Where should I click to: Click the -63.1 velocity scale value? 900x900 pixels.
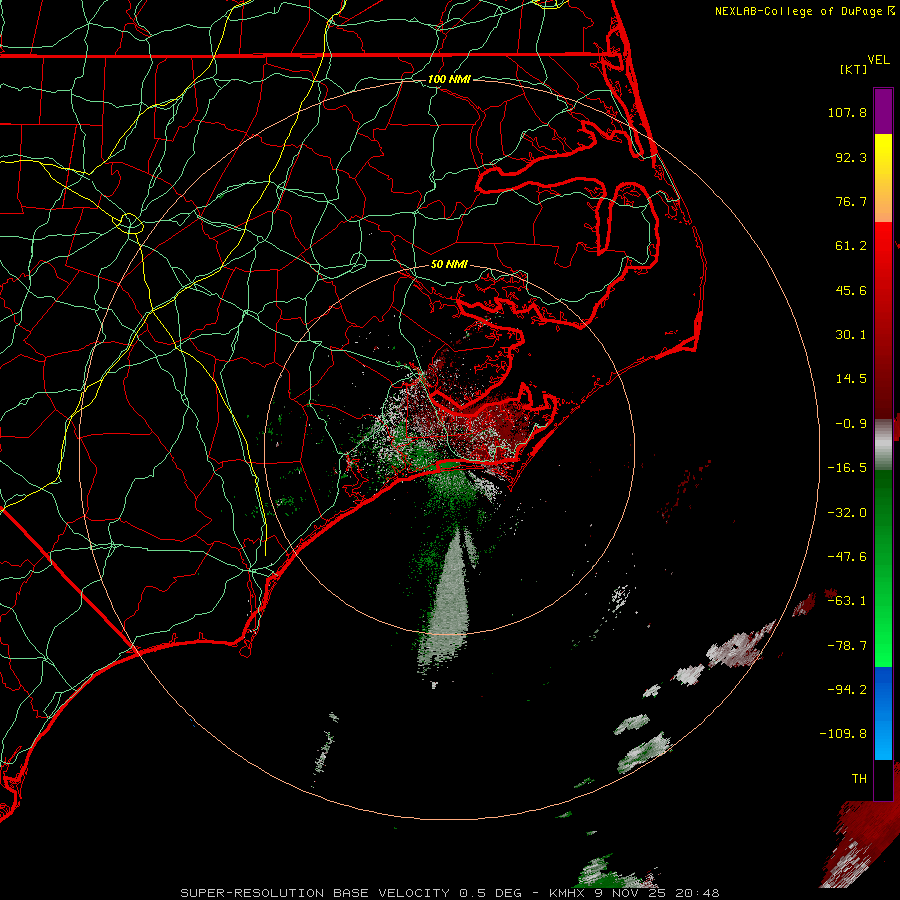tap(847, 601)
